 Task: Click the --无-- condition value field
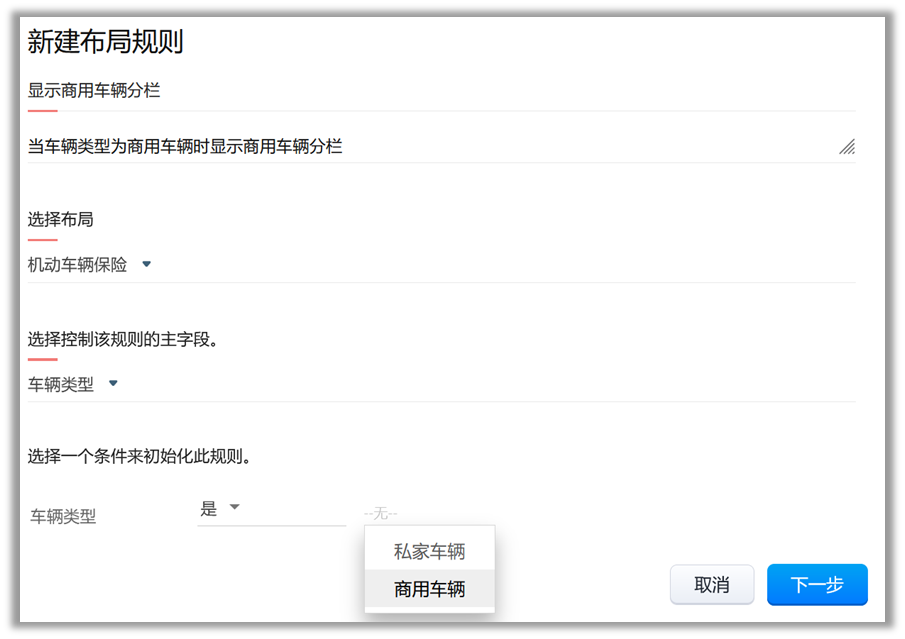click(x=381, y=513)
